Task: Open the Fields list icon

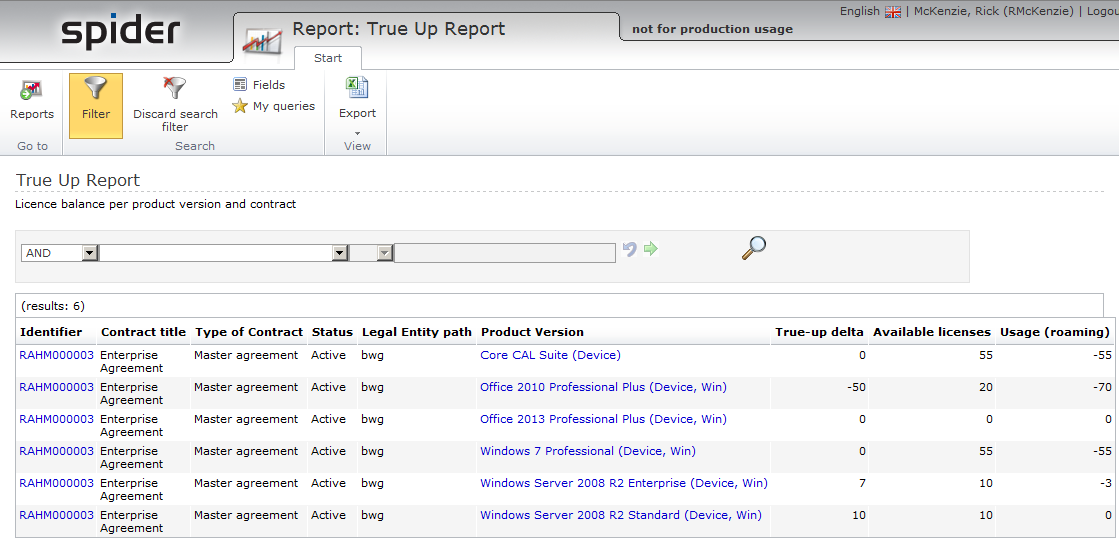Action: pos(240,85)
